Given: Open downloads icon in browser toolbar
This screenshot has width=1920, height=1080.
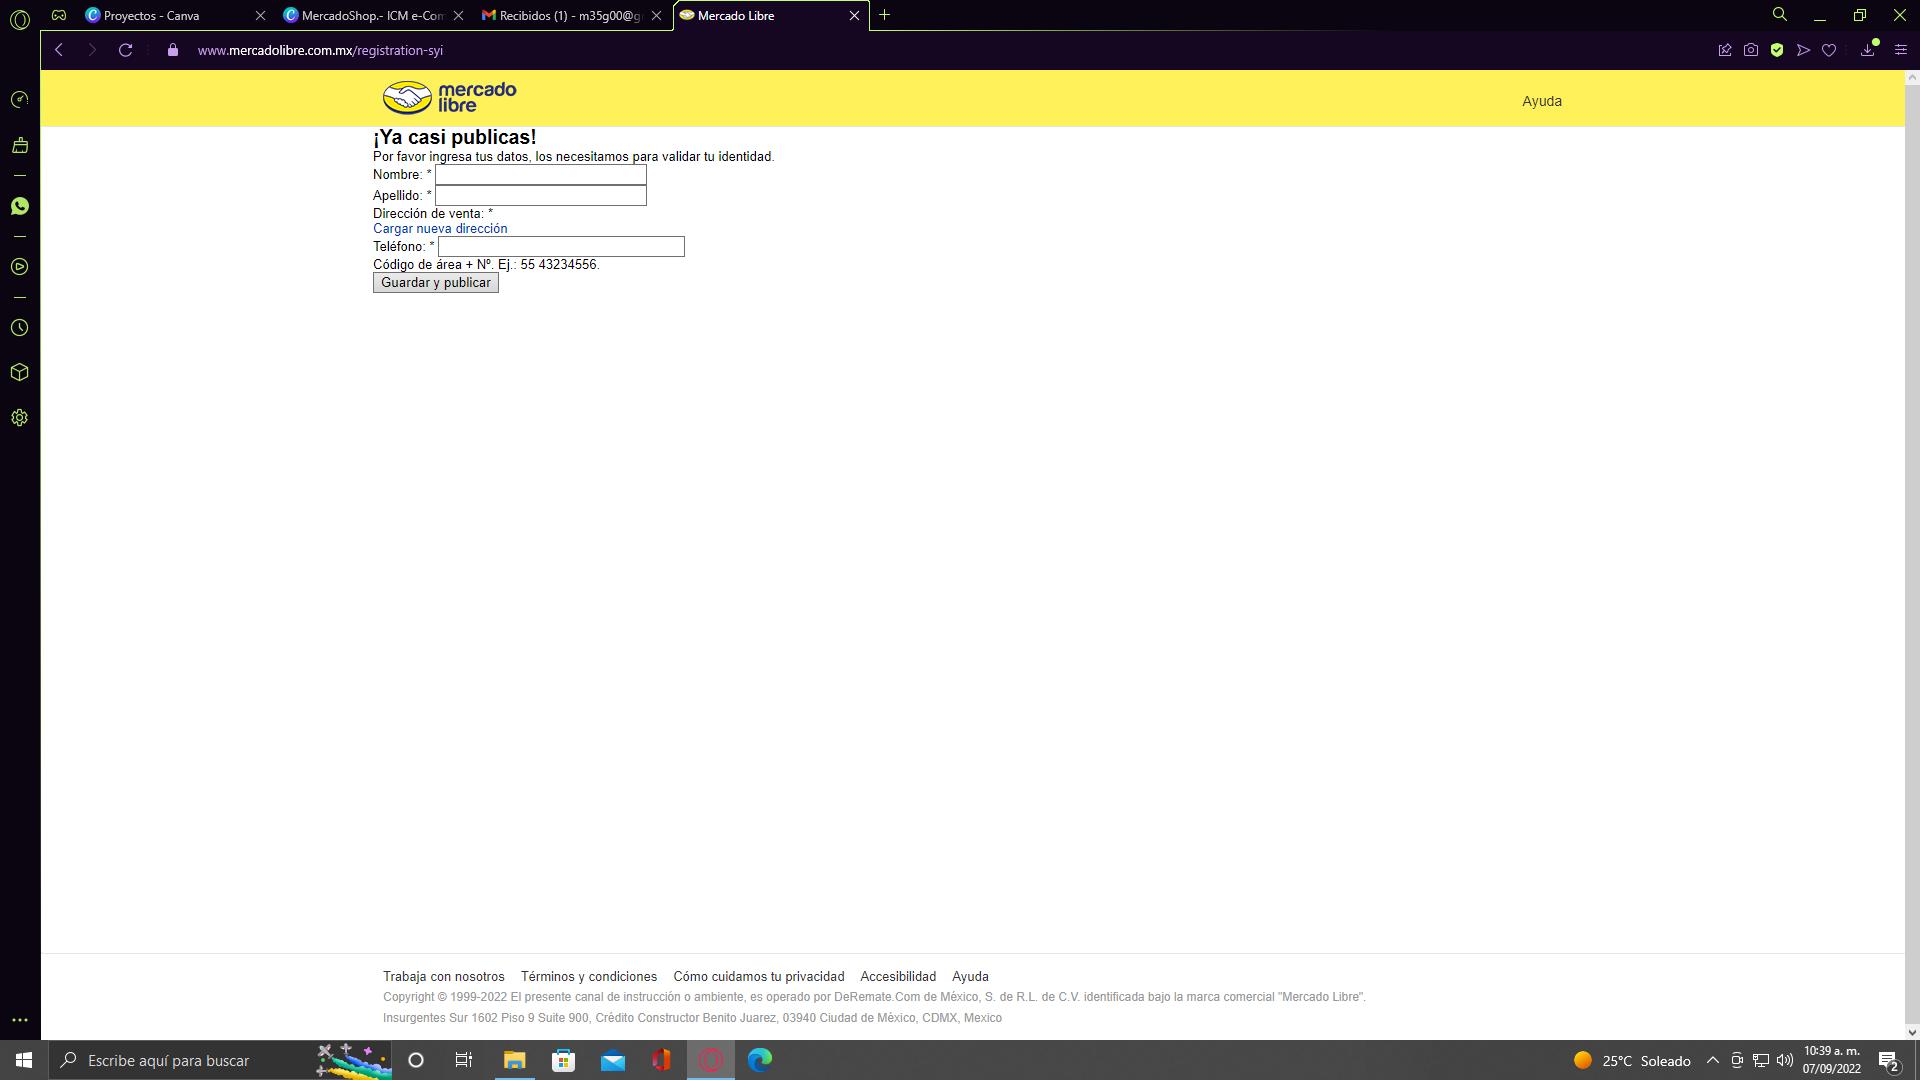Looking at the screenshot, I should pos(1867,50).
